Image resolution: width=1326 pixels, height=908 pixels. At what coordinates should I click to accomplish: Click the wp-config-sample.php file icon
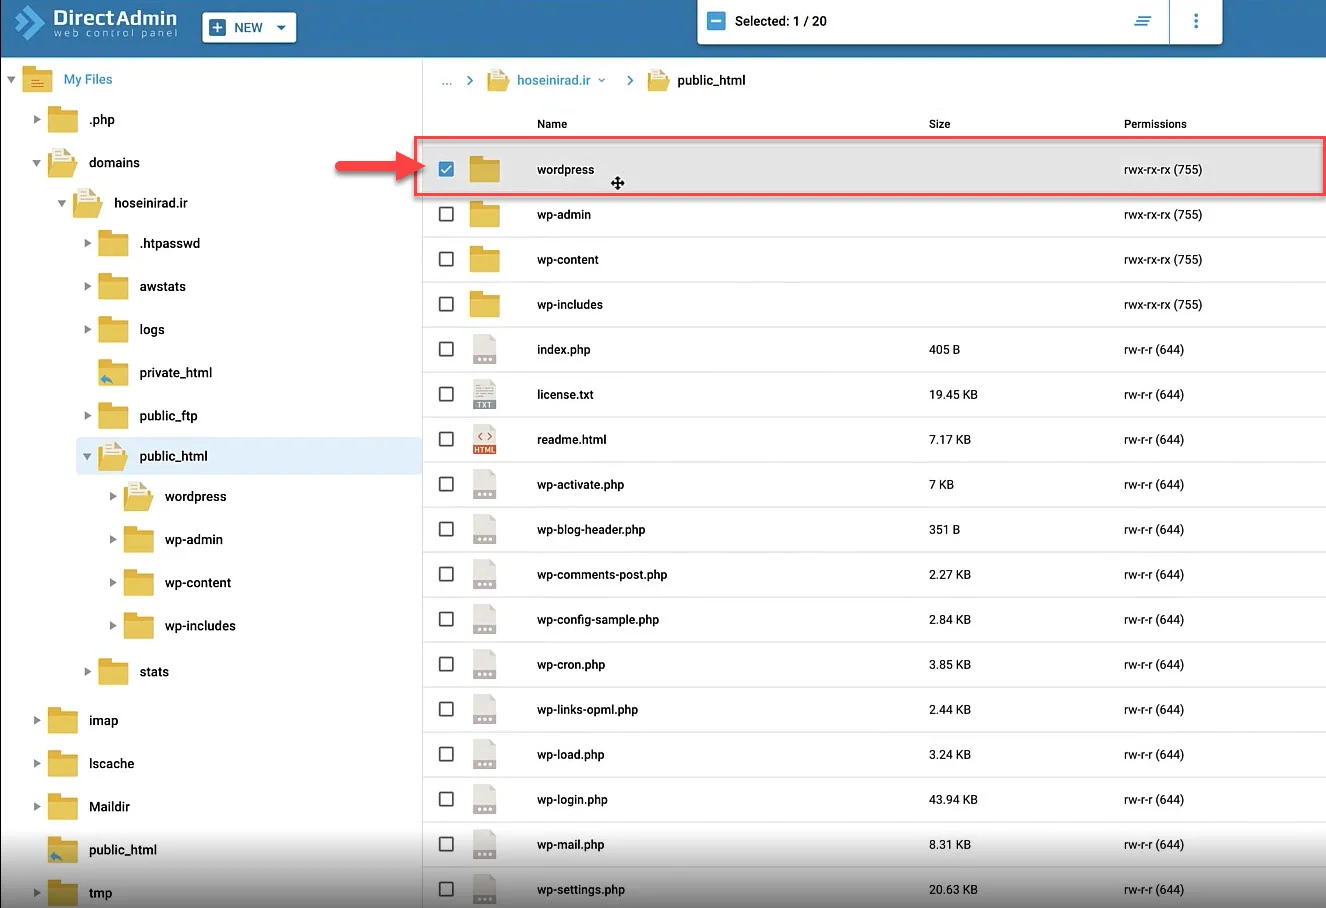tap(484, 619)
